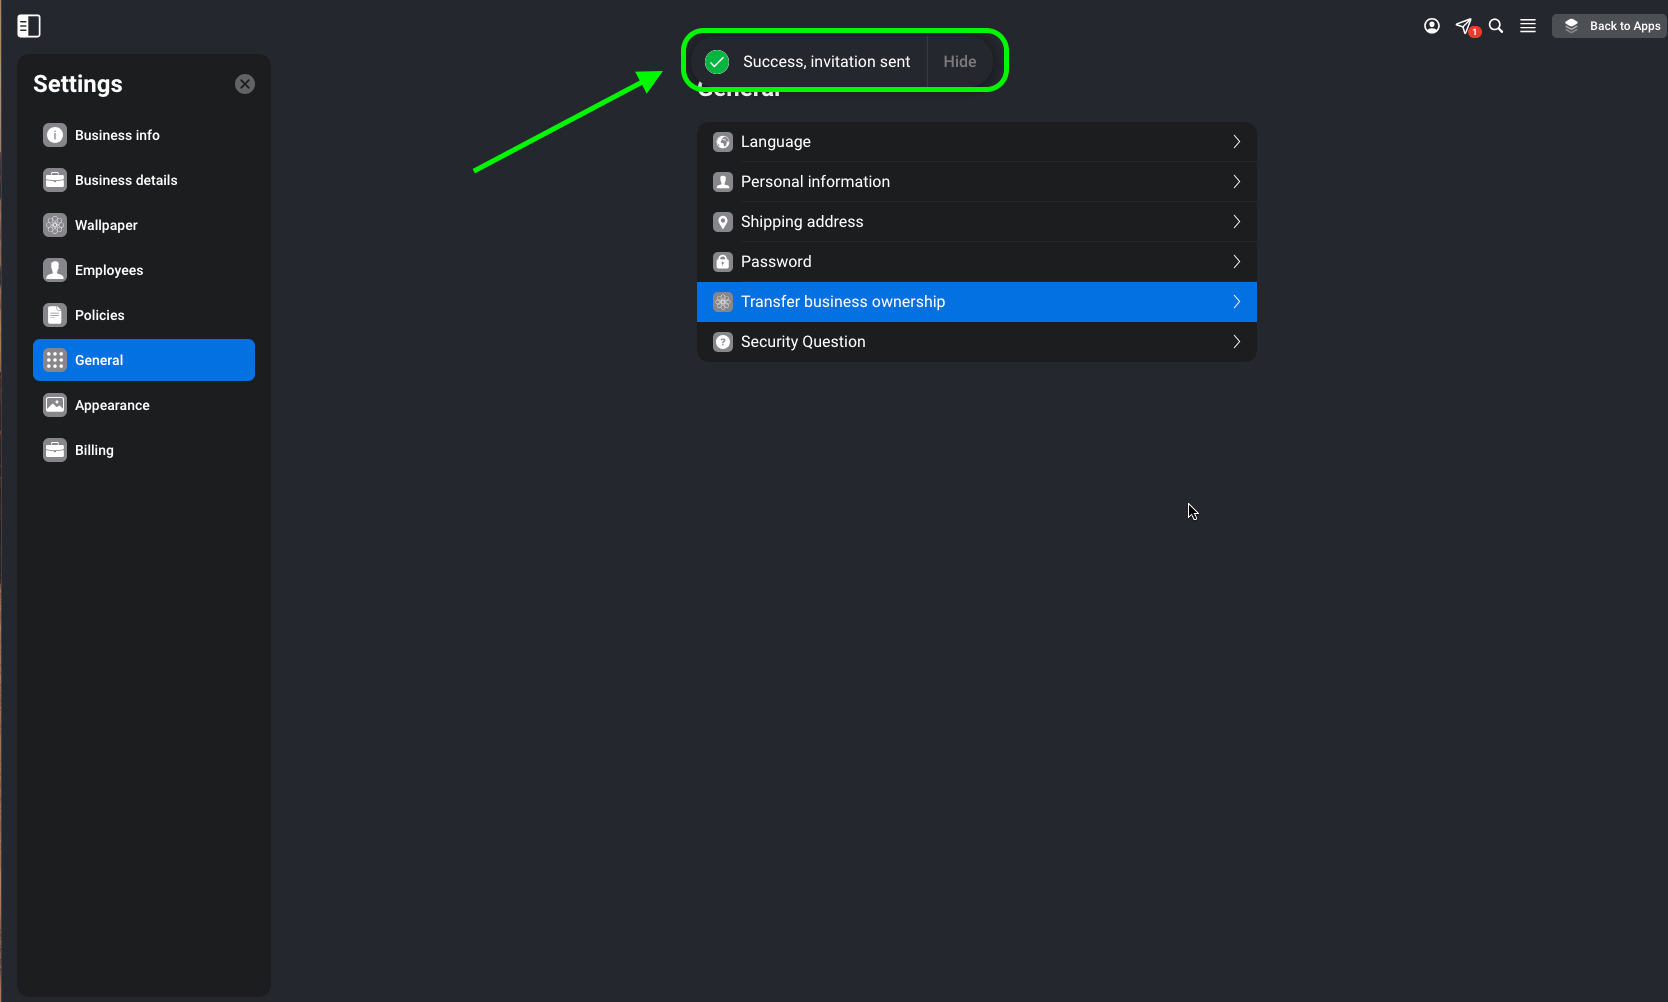The image size is (1668, 1002).
Task: Click the Policies document icon
Action: [x=55, y=315]
